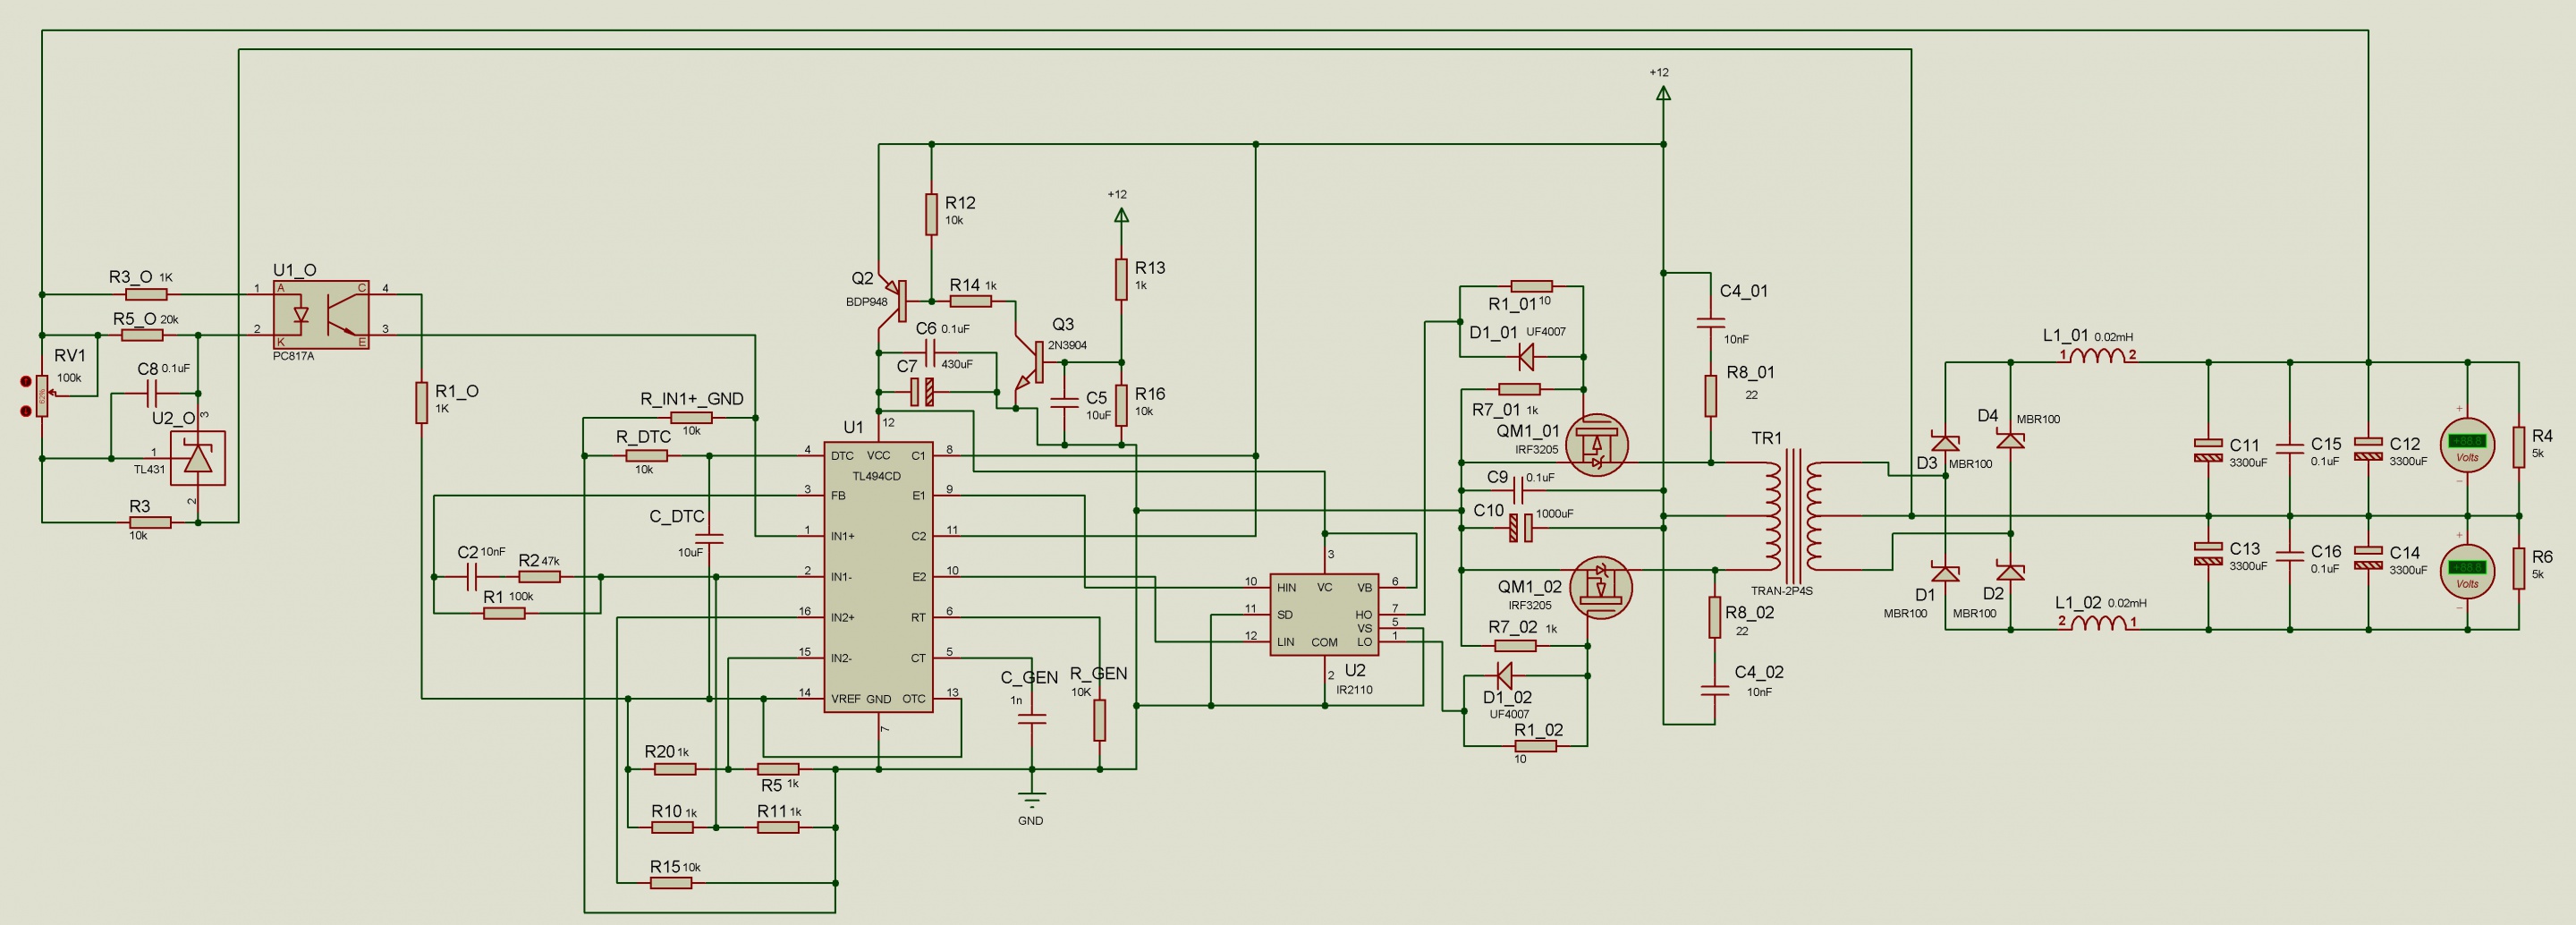2576x925 pixels.
Task: Click the C4_02 10nF capacitor symbol
Action: click(1715, 690)
